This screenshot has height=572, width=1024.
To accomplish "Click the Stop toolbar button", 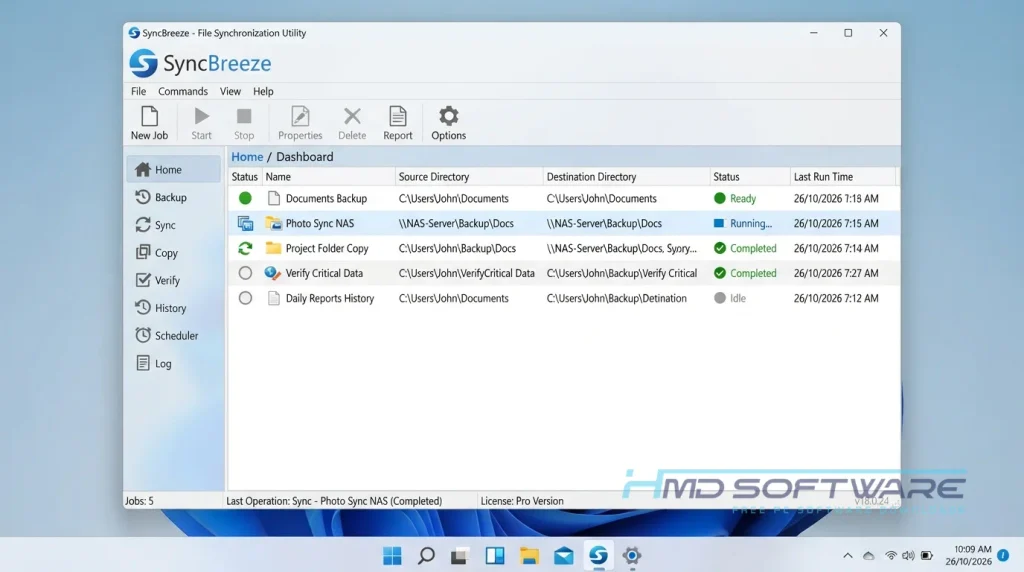I will click(244, 123).
